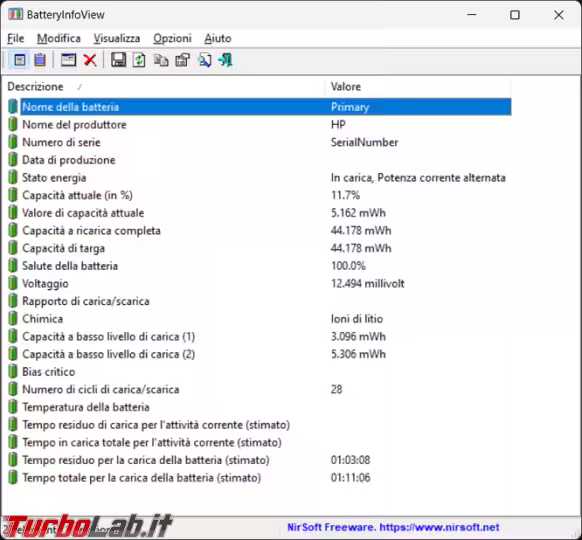Click the value 11.7%
The width and height of the screenshot is (582, 540).
tap(345, 195)
